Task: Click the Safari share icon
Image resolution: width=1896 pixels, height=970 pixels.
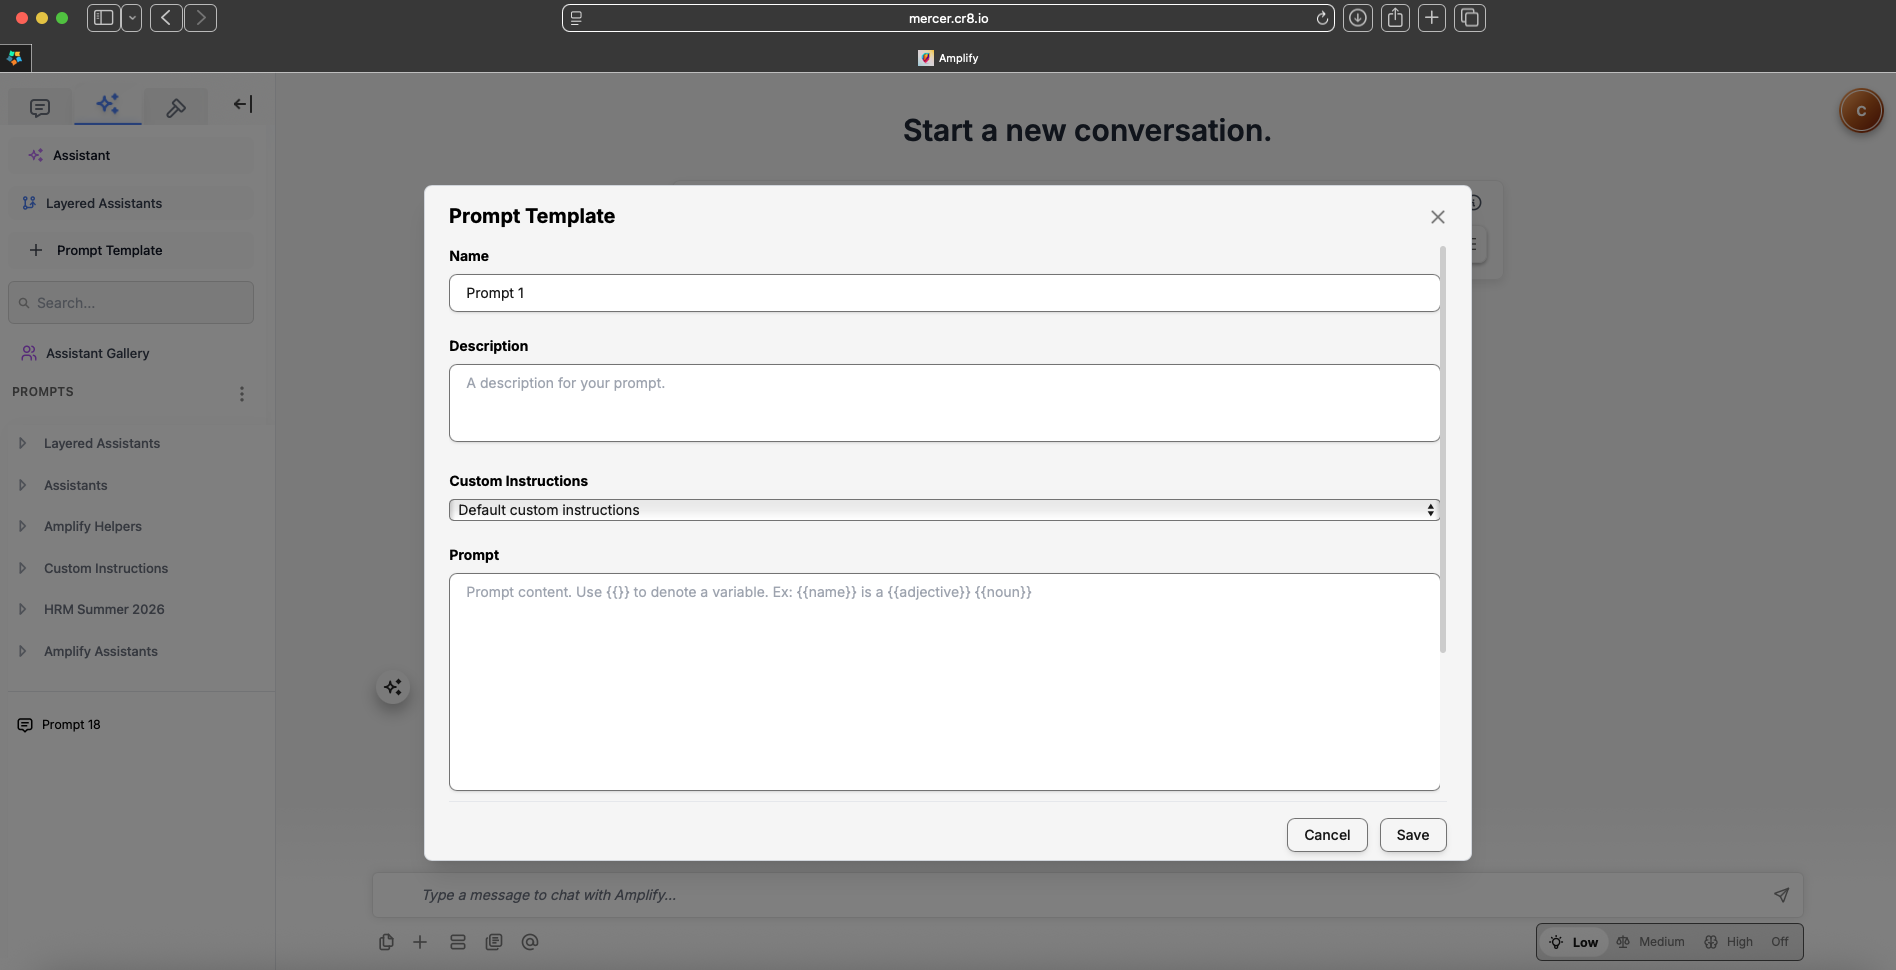Action: pos(1395,18)
